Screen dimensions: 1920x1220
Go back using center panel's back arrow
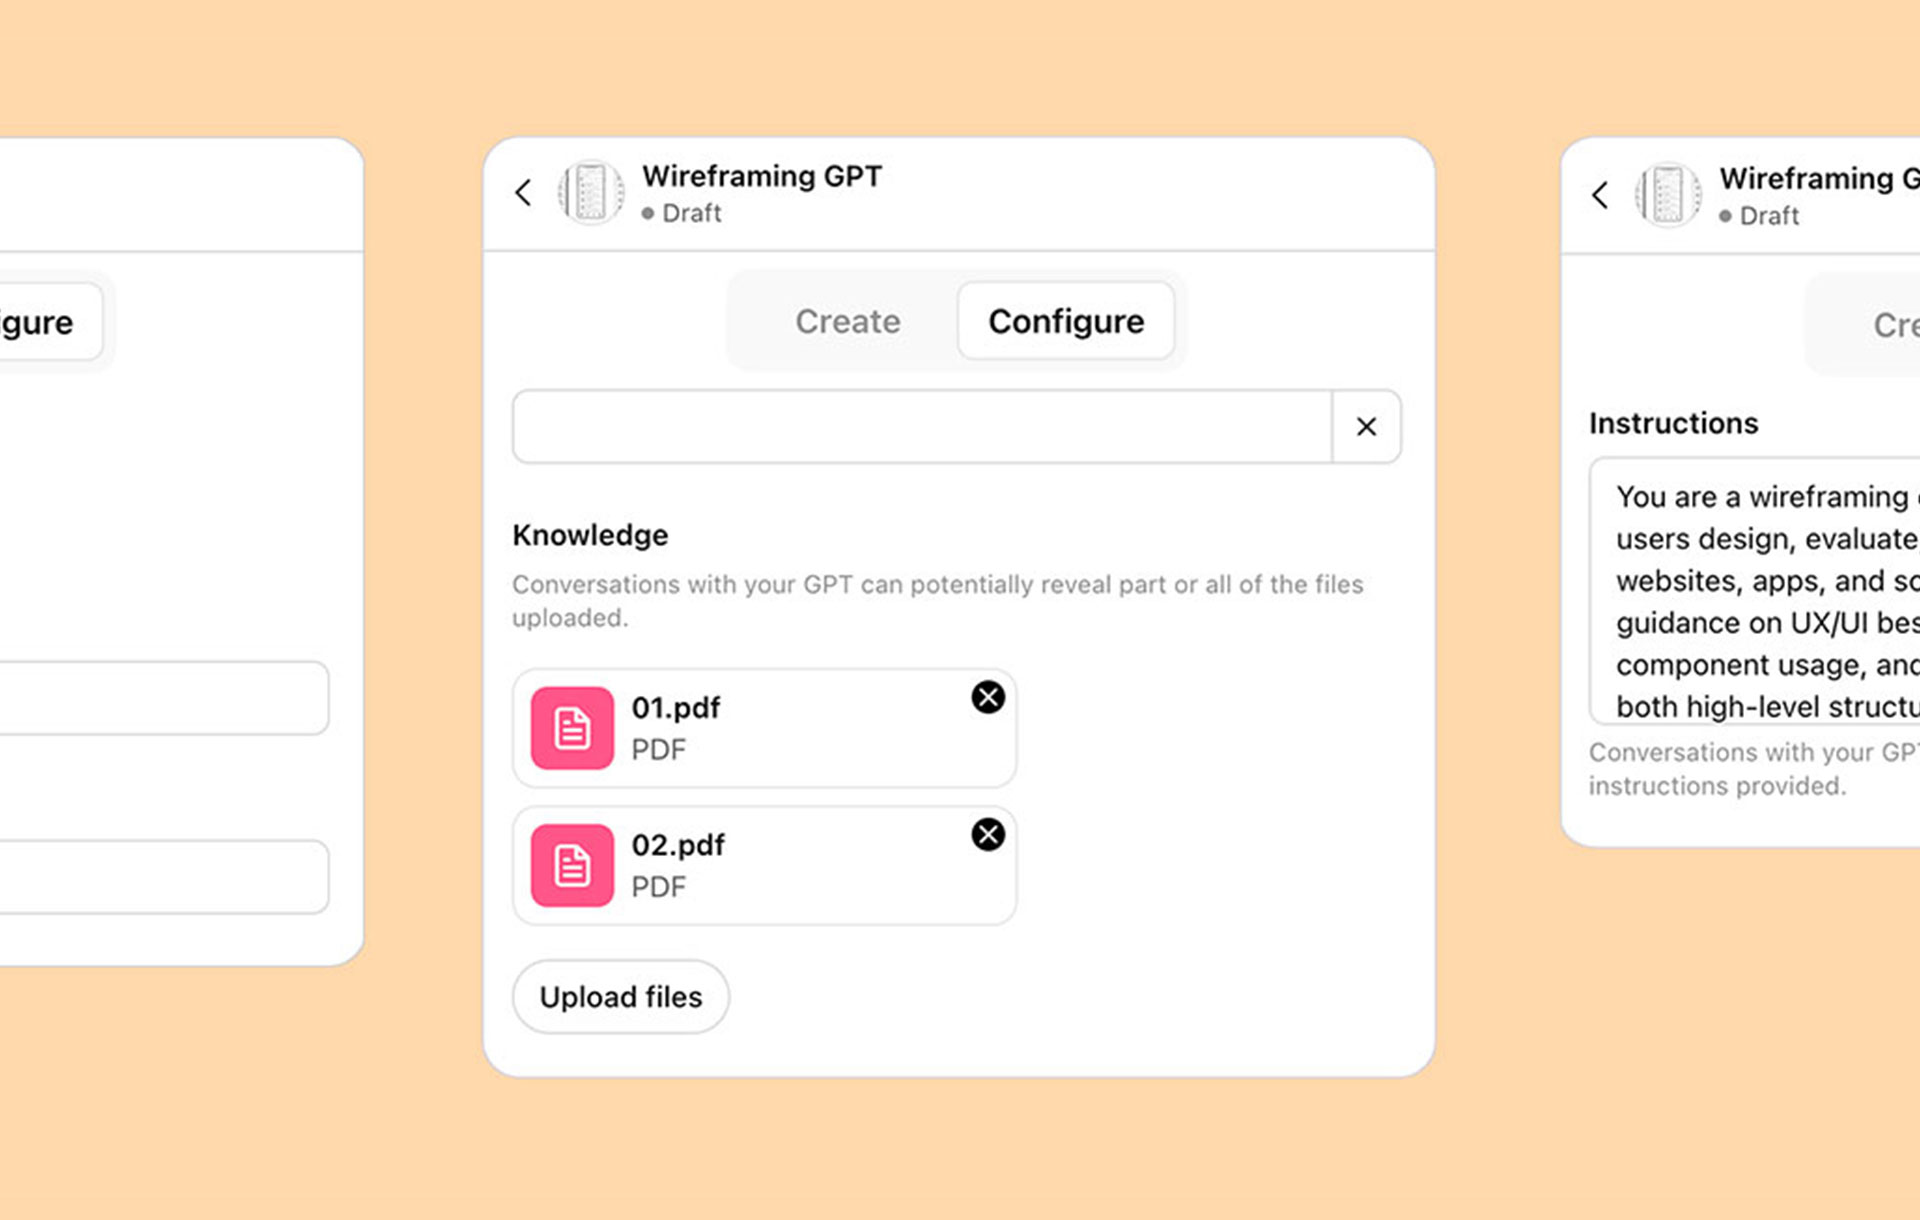(x=523, y=192)
